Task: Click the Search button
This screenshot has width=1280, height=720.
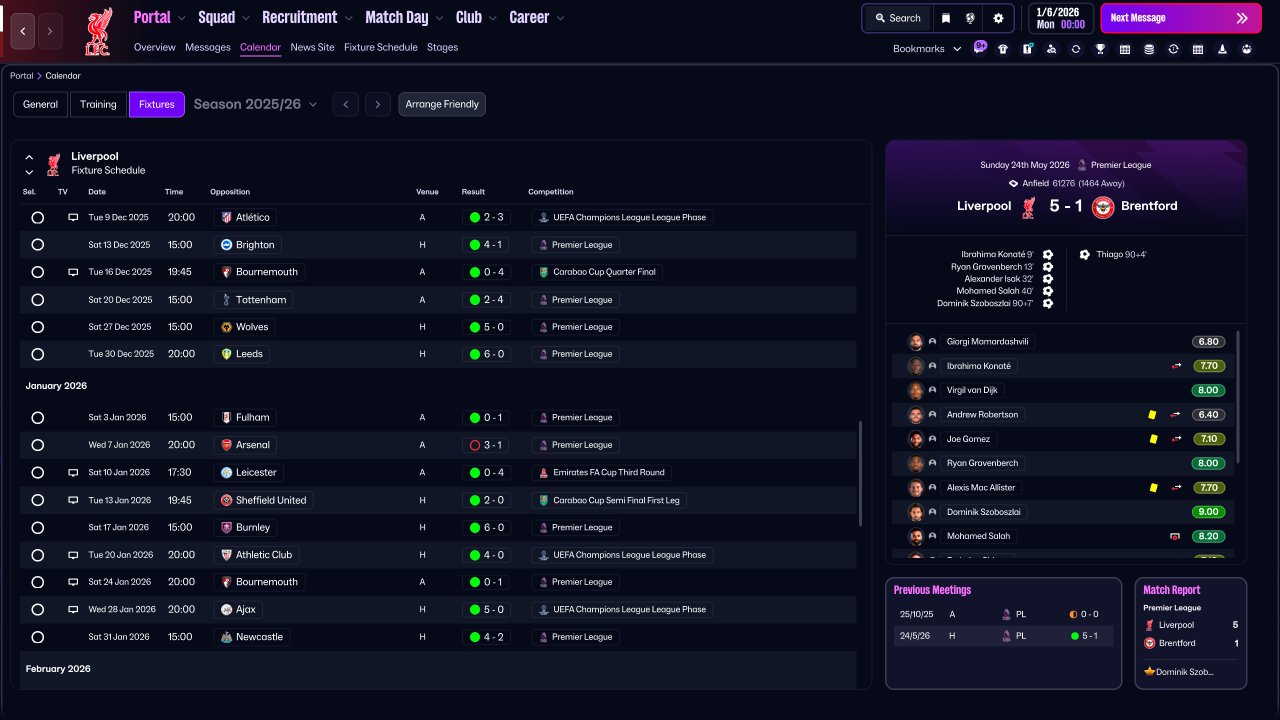Action: [x=897, y=18]
